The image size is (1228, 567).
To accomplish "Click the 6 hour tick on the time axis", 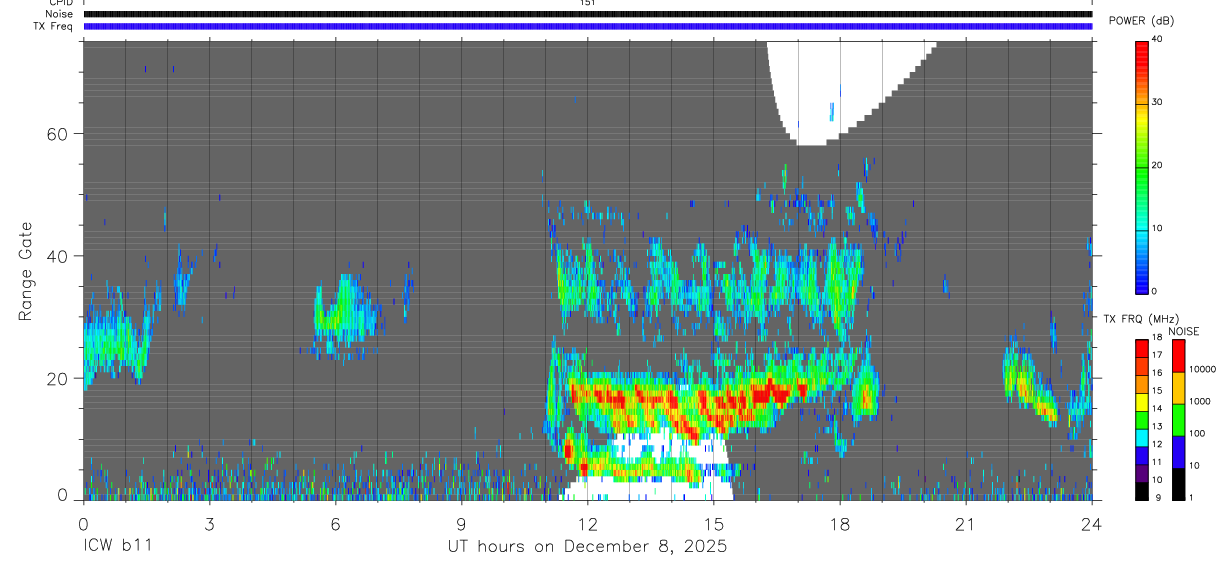I will click(335, 523).
